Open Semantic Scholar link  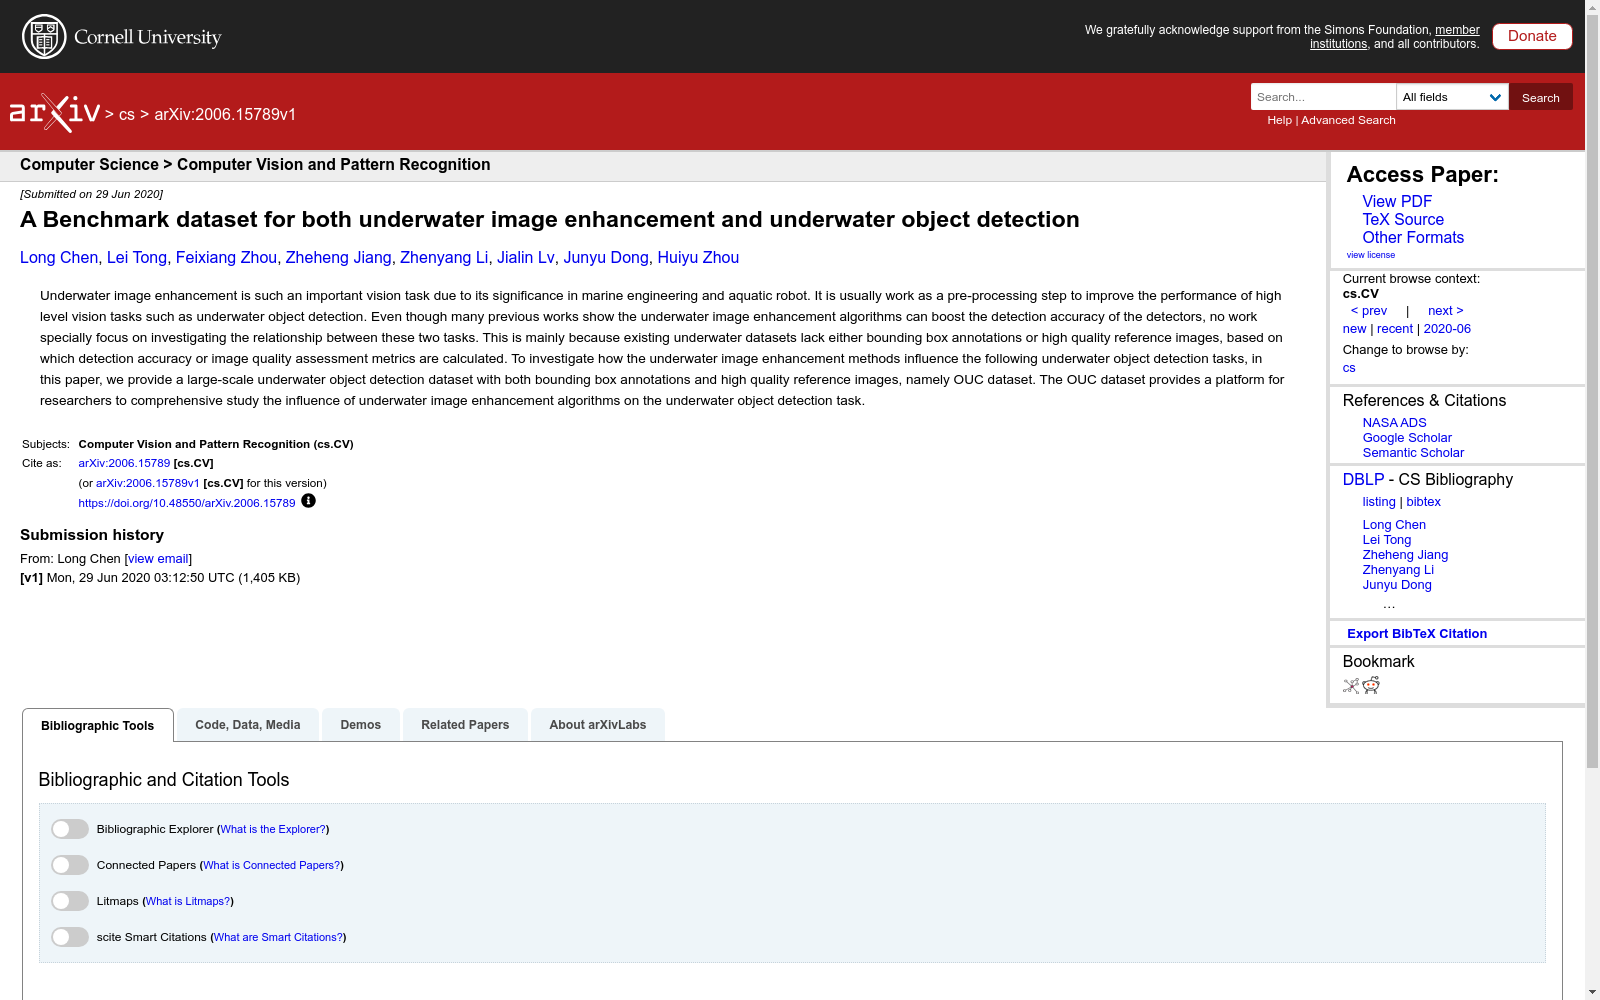point(1413,453)
